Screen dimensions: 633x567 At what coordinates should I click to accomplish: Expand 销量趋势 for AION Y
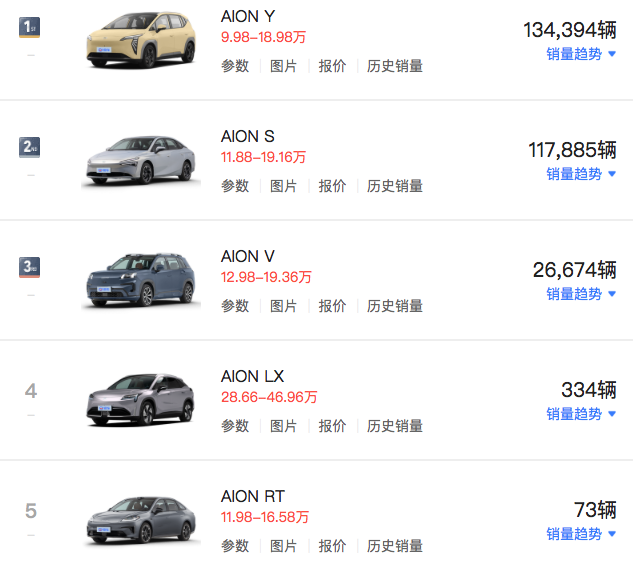click(581, 54)
